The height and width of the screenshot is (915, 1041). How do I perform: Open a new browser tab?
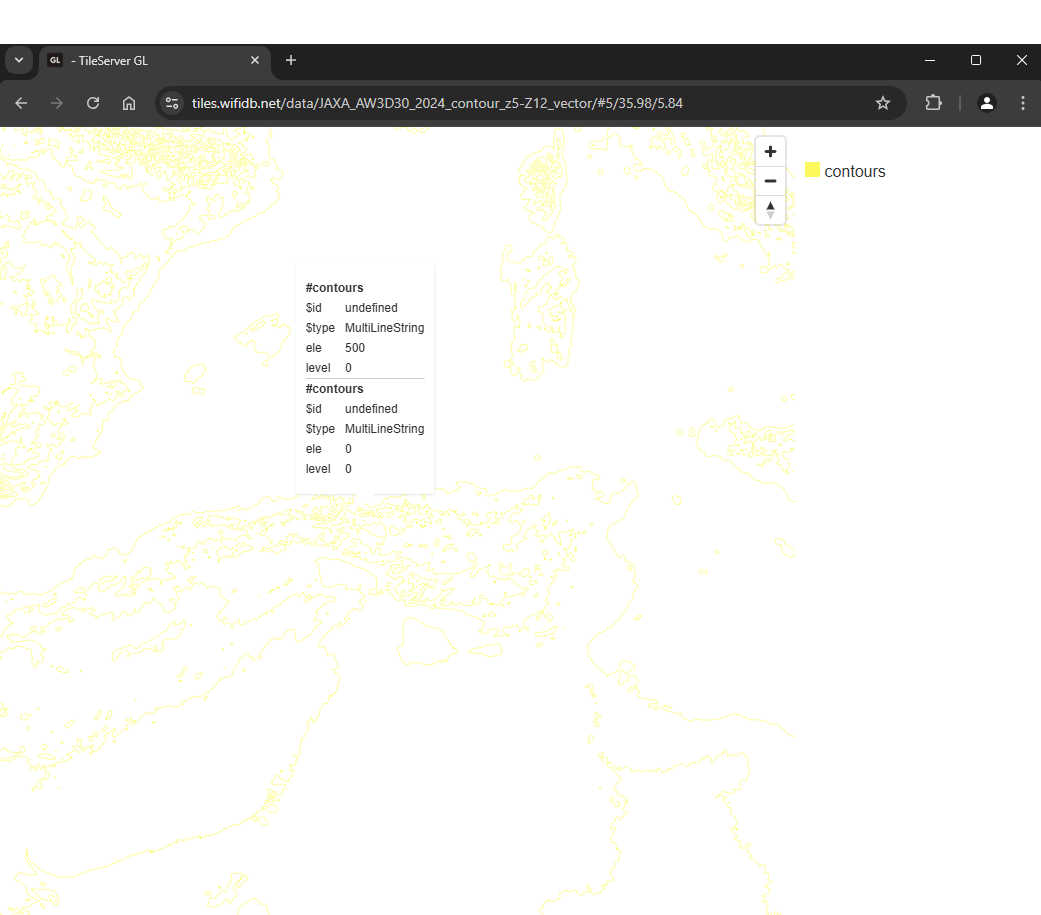(x=291, y=60)
